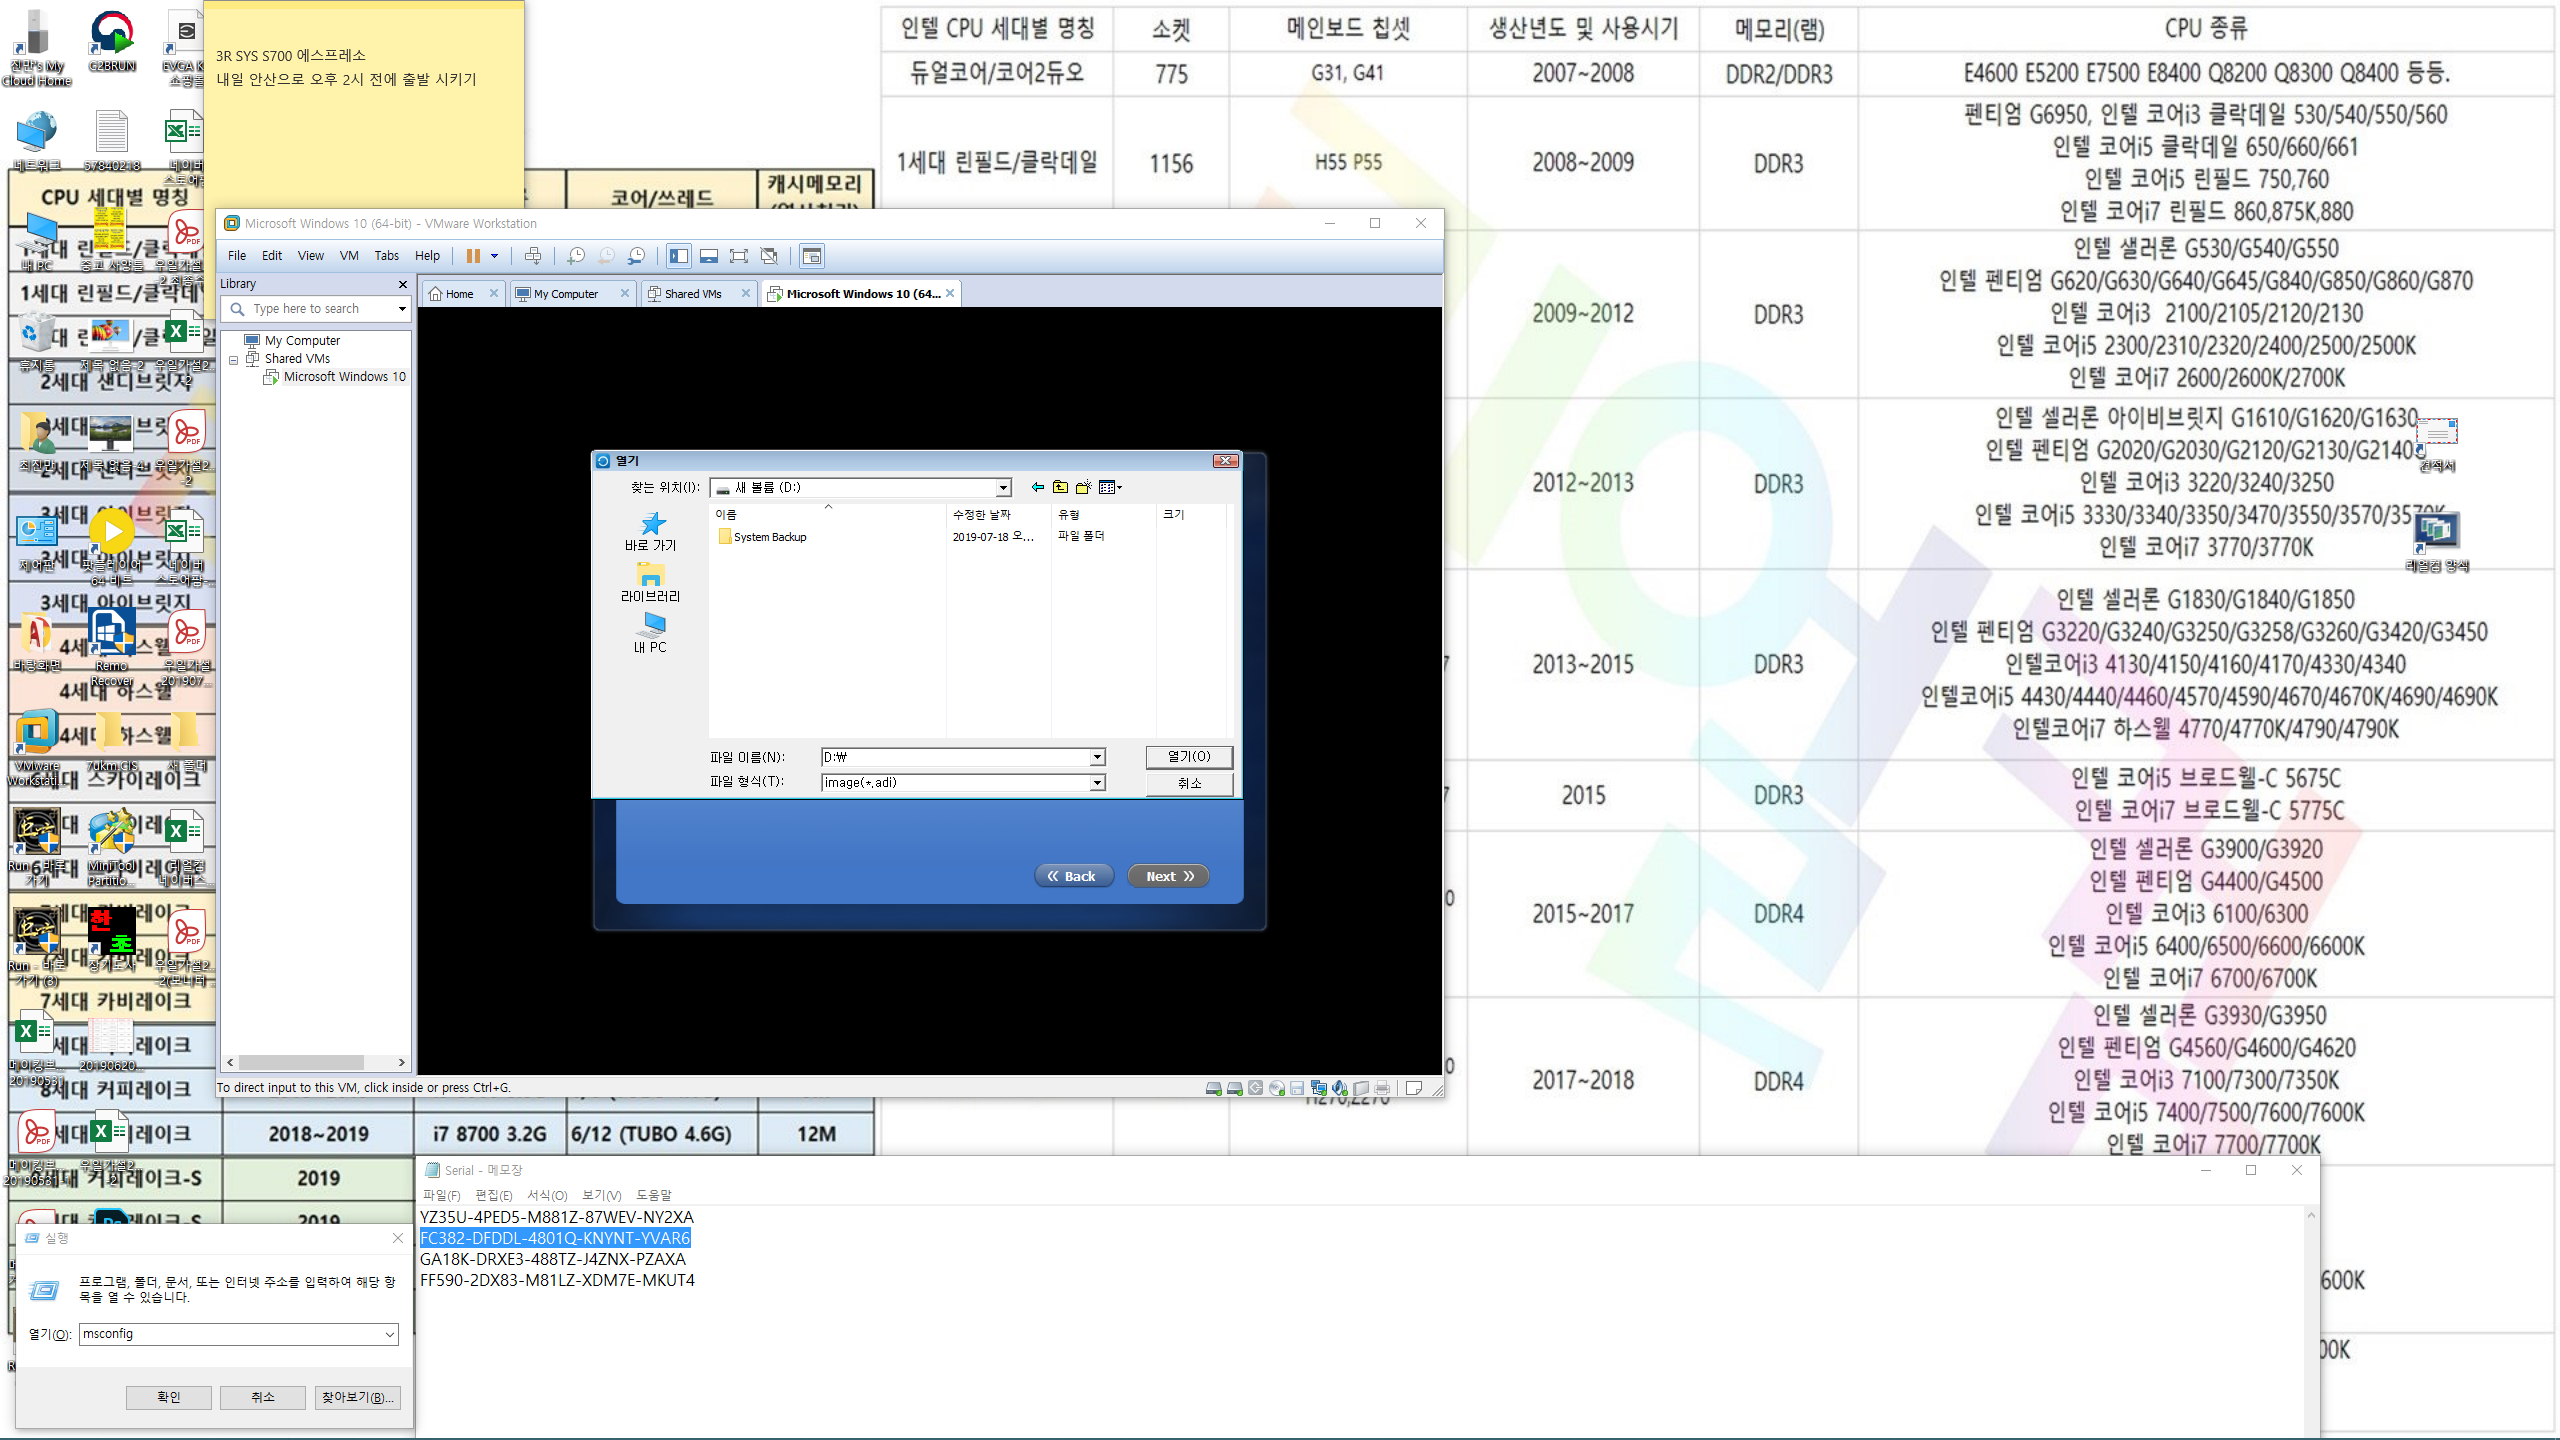Select My Computer in library tree
The image size is (2560, 1440).
click(302, 341)
